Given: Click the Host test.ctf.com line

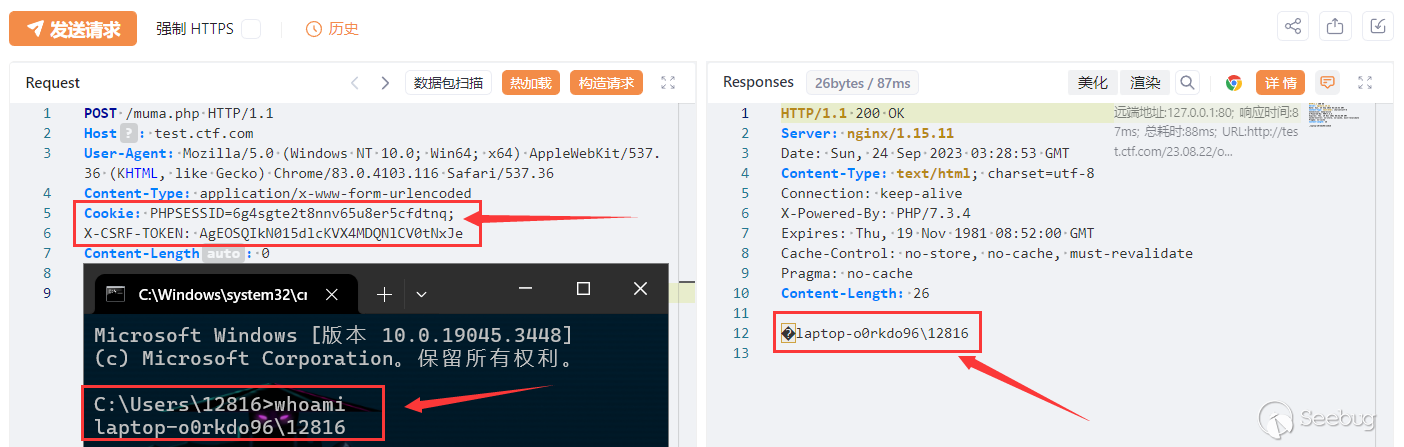Looking at the screenshot, I should [x=168, y=133].
